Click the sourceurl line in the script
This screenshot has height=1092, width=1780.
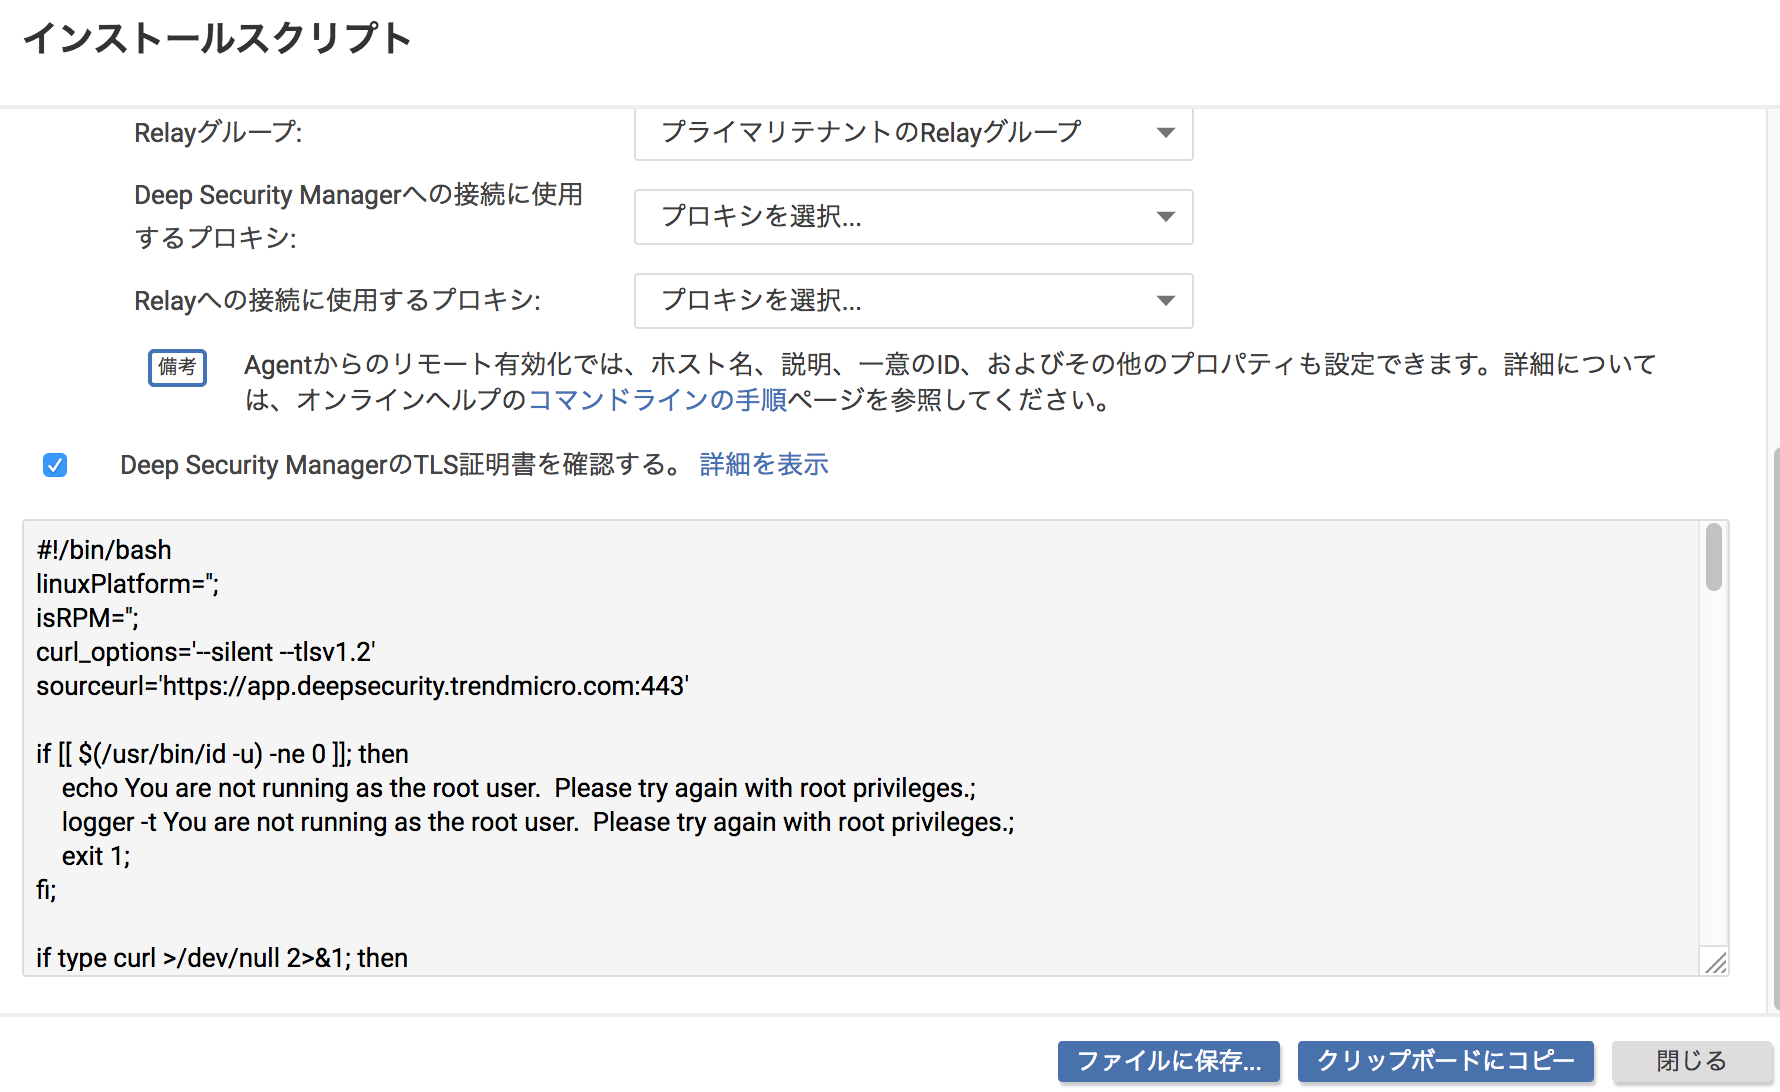click(362, 686)
